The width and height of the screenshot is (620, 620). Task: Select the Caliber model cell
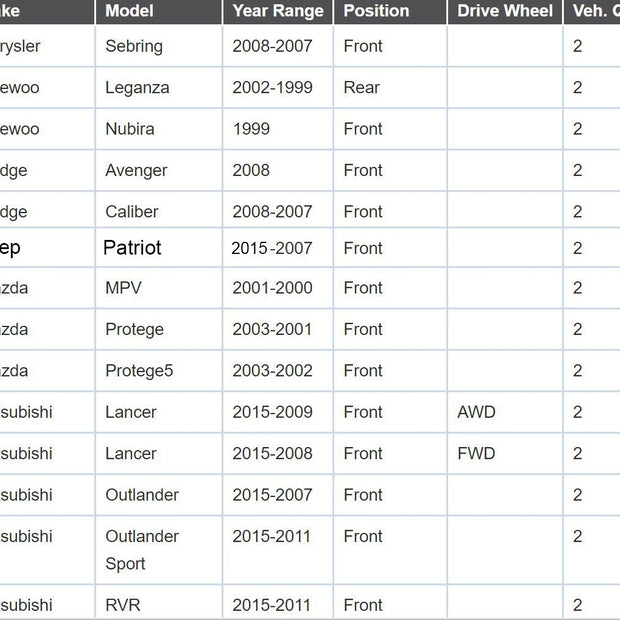tap(159, 212)
